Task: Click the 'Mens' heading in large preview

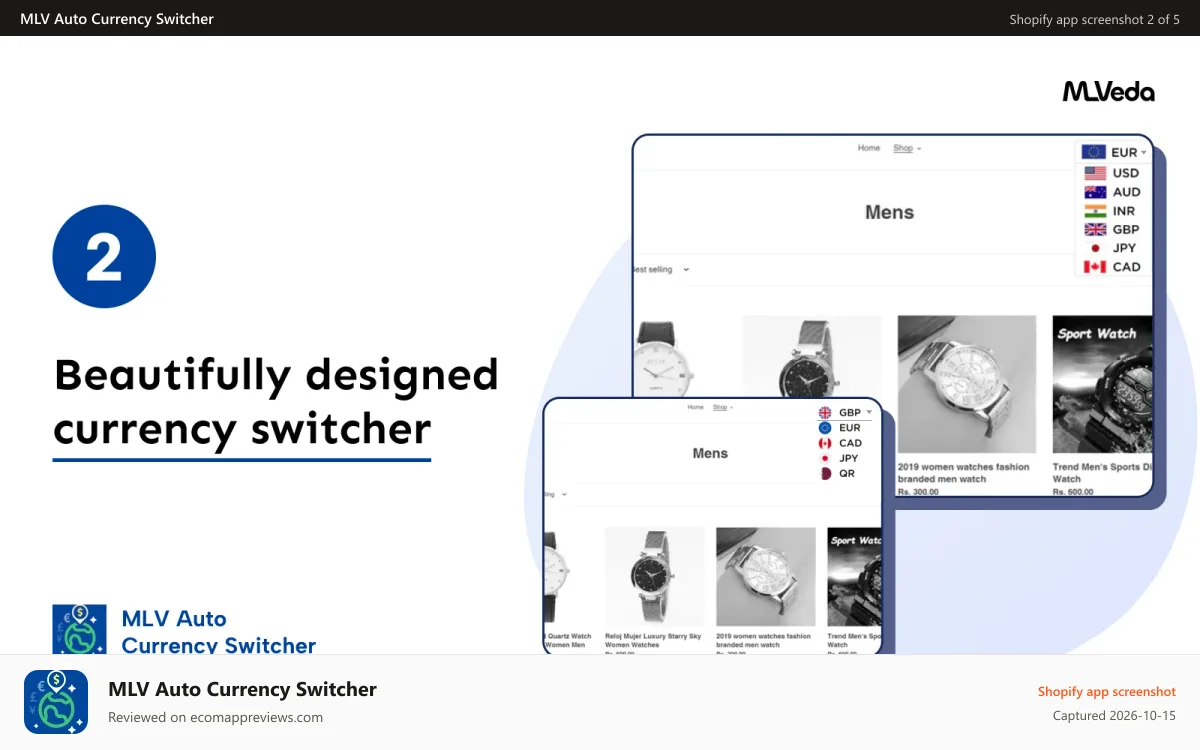Action: (889, 212)
